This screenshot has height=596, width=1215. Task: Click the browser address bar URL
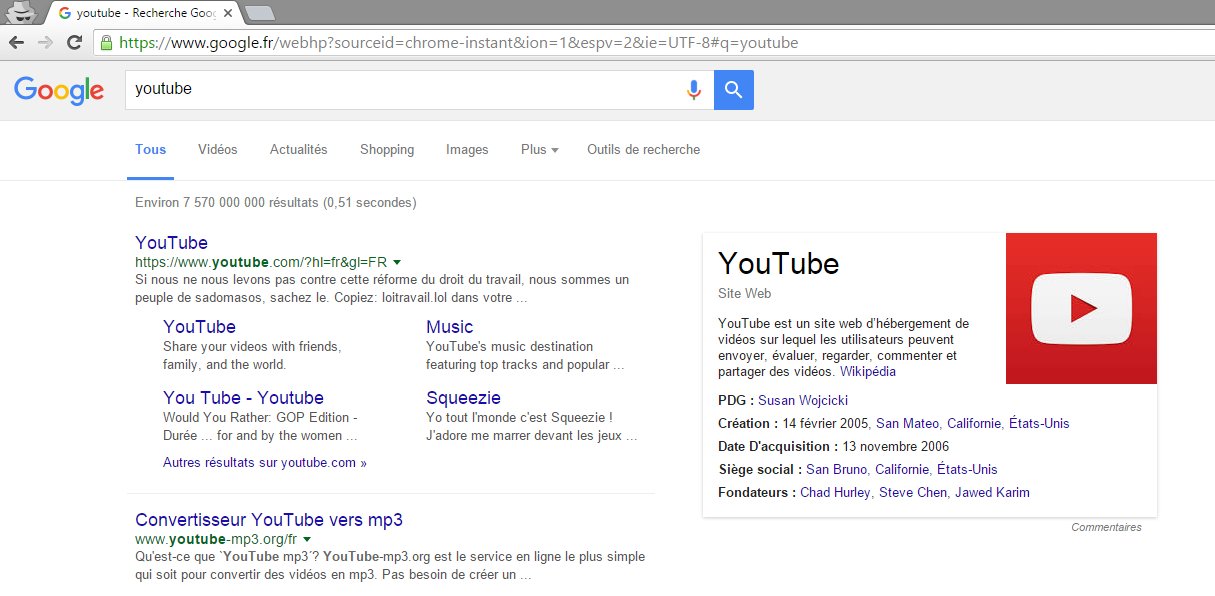pyautogui.click(x=458, y=43)
